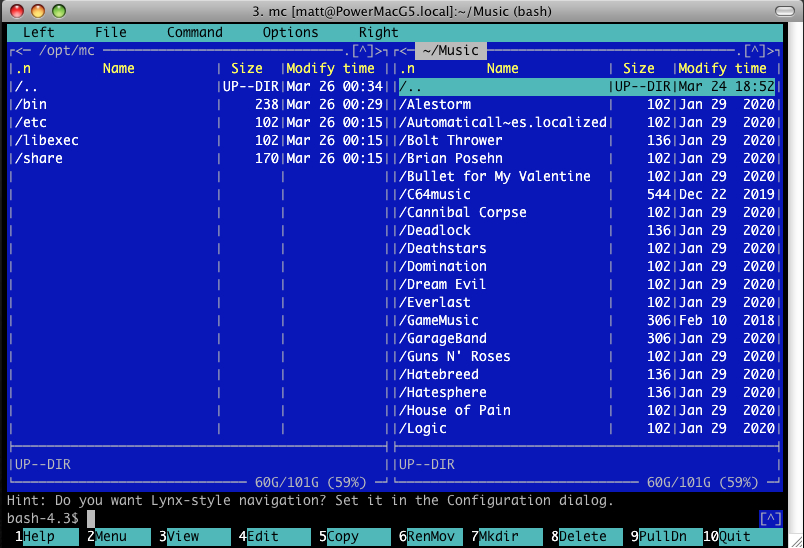Open the Options menu
Screen dimensions: 804x548
[x=290, y=32]
